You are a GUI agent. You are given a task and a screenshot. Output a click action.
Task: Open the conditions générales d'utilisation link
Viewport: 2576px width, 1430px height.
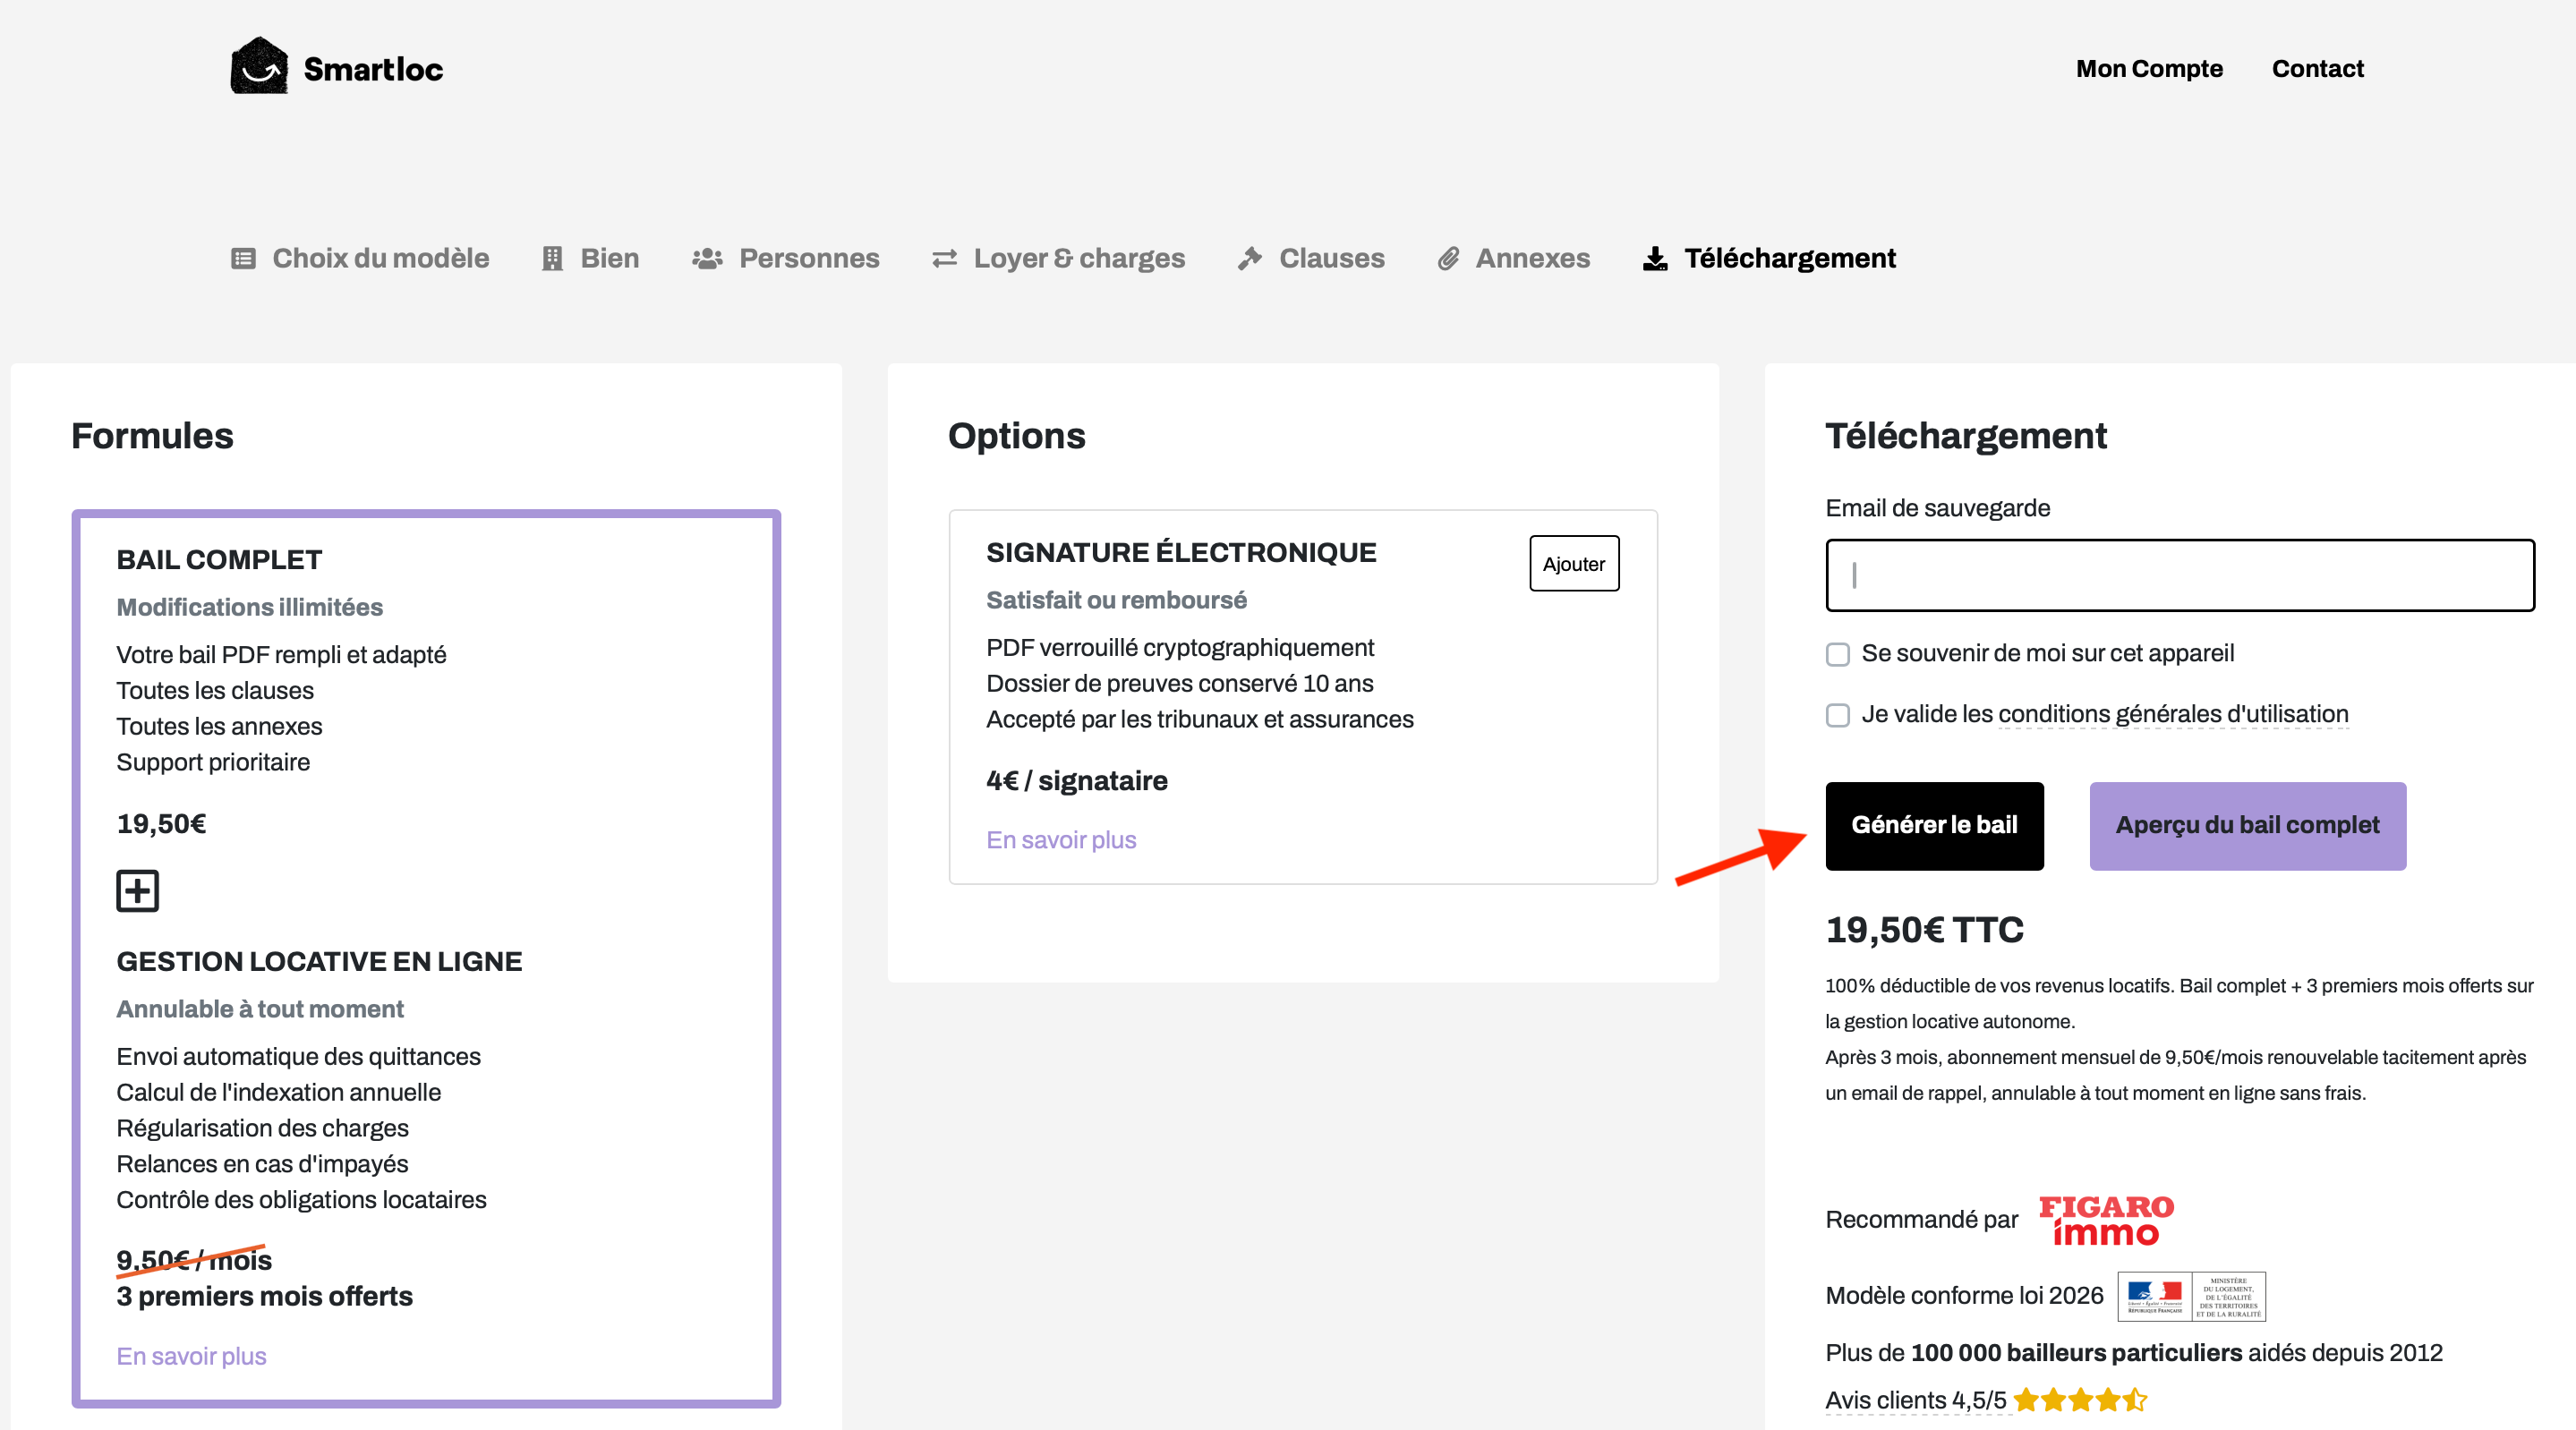2173,714
